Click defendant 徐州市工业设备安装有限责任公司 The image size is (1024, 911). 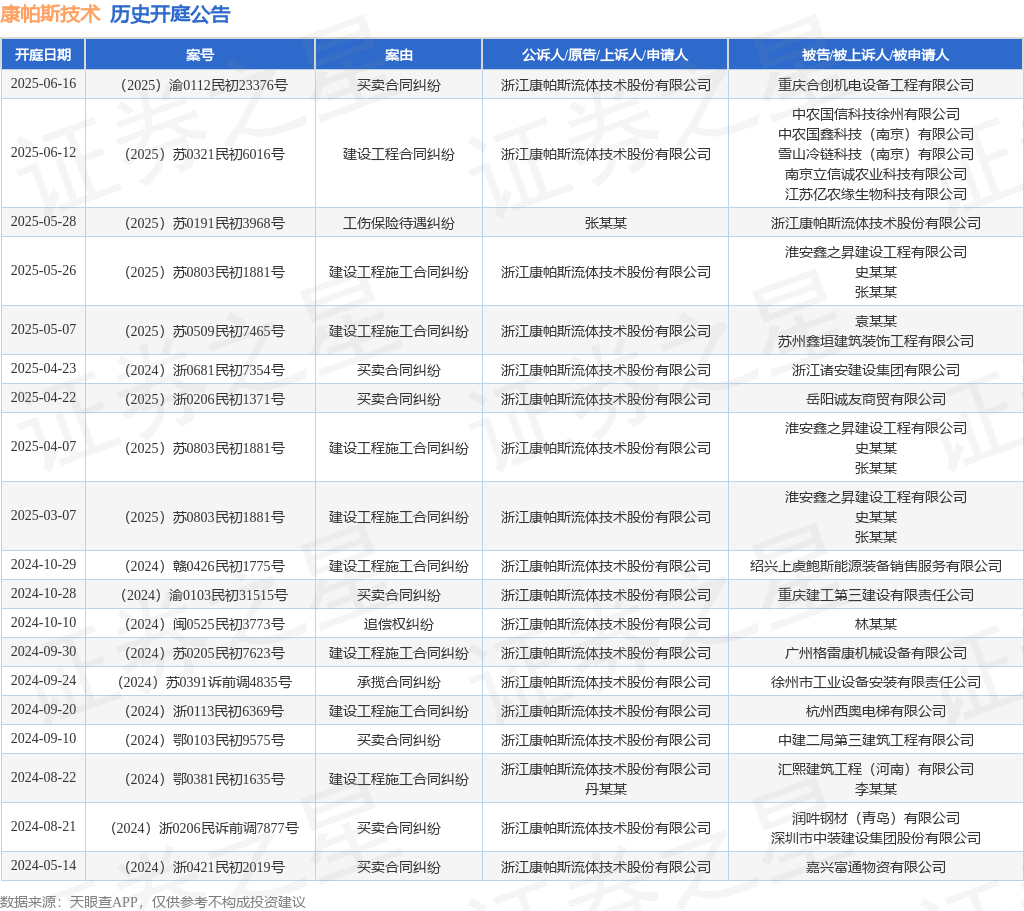click(x=876, y=682)
